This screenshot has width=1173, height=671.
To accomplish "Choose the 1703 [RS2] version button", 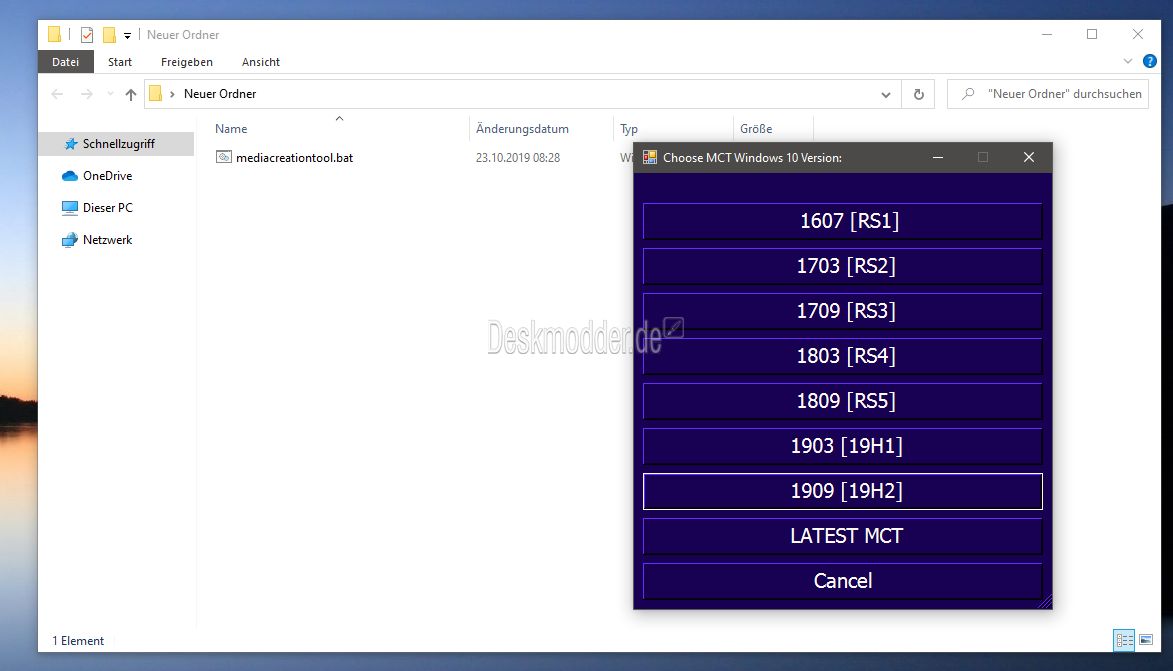I will tap(842, 266).
